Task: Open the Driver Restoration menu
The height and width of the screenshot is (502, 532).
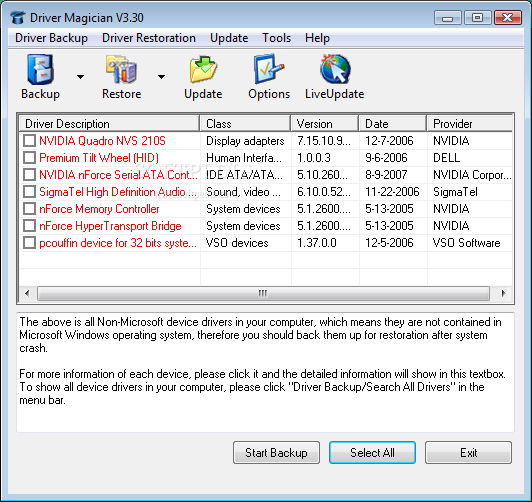Action: tap(149, 38)
